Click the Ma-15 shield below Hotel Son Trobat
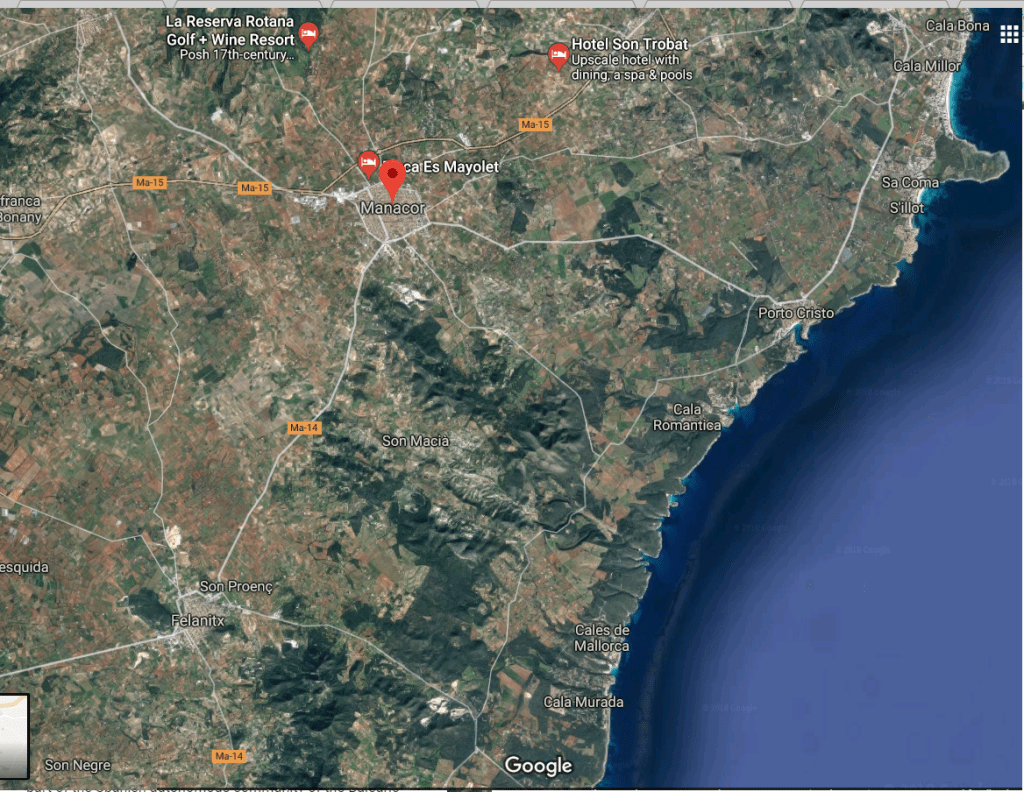Image resolution: width=1024 pixels, height=792 pixels. (x=535, y=124)
